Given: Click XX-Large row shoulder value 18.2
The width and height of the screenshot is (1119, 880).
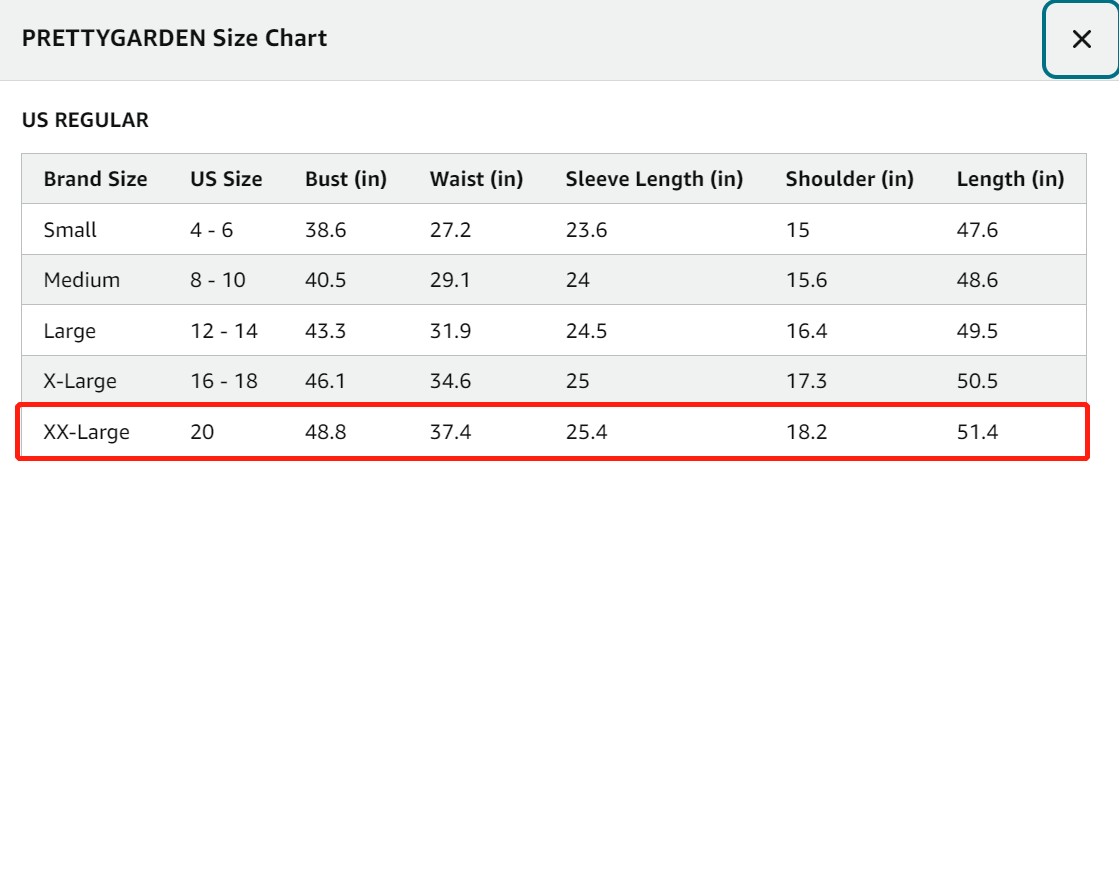Looking at the screenshot, I should [x=807, y=433].
